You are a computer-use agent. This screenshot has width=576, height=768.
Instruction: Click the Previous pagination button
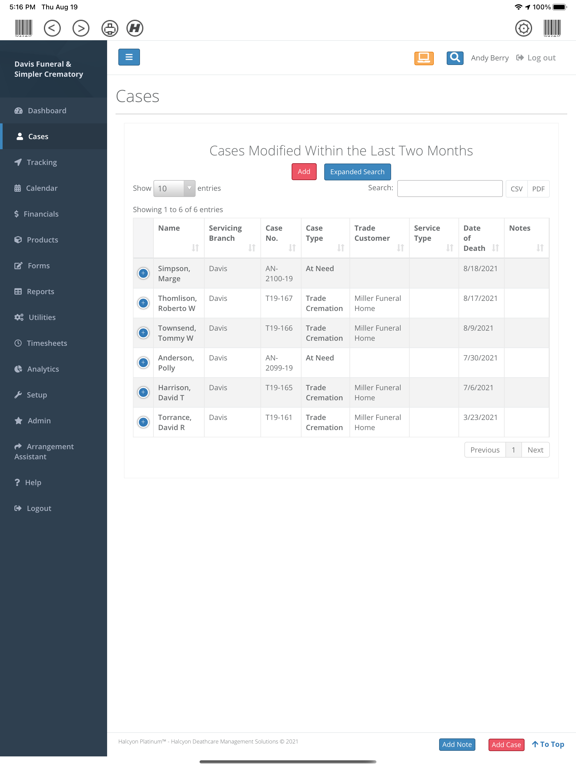(x=485, y=450)
